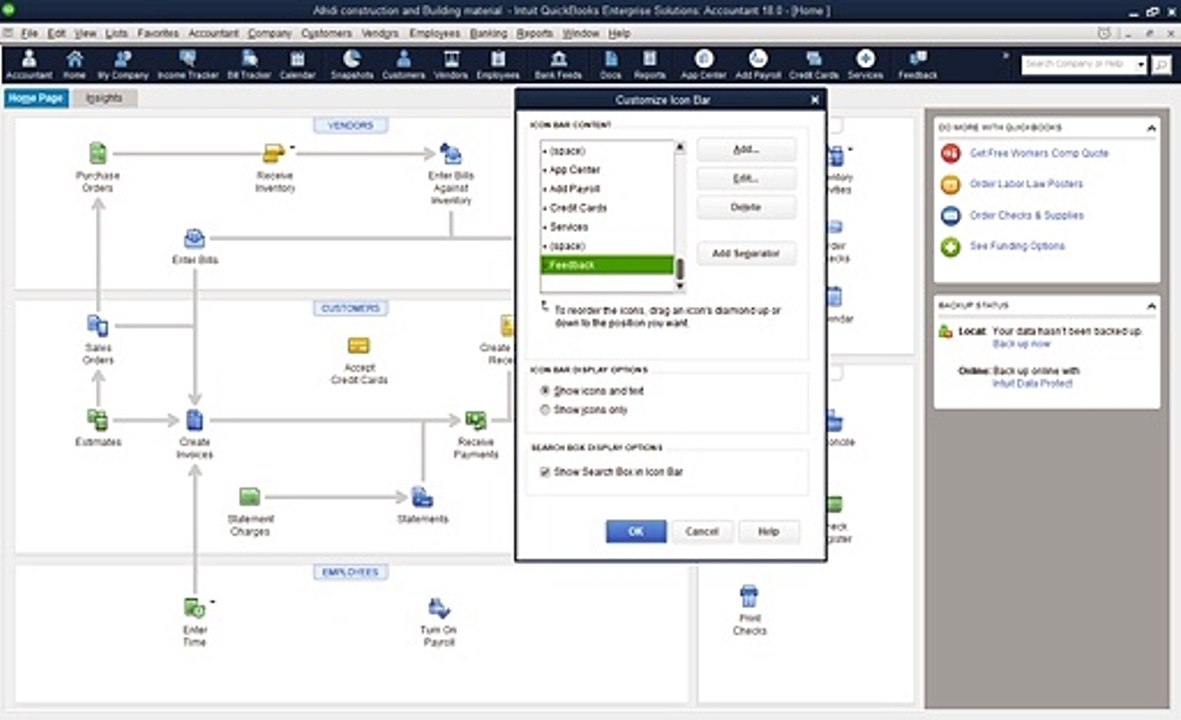Open Bill Tracker in the icon bar
Screen dimensions: 1181x720
point(249,64)
